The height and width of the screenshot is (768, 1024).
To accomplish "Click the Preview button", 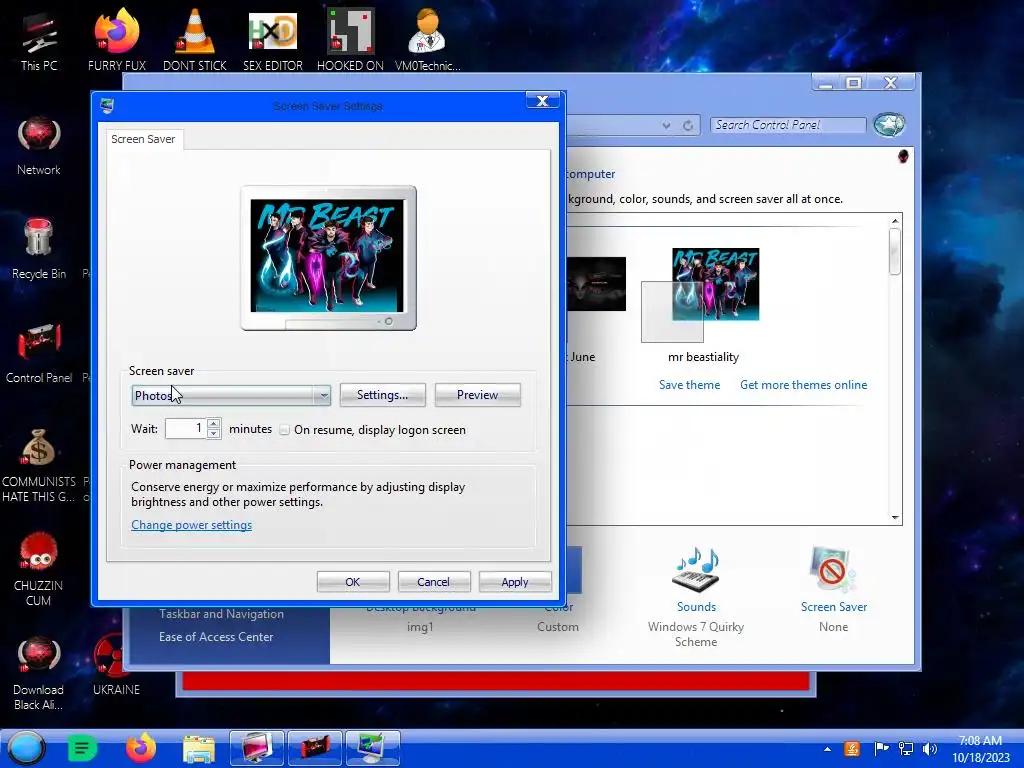I will [x=477, y=395].
